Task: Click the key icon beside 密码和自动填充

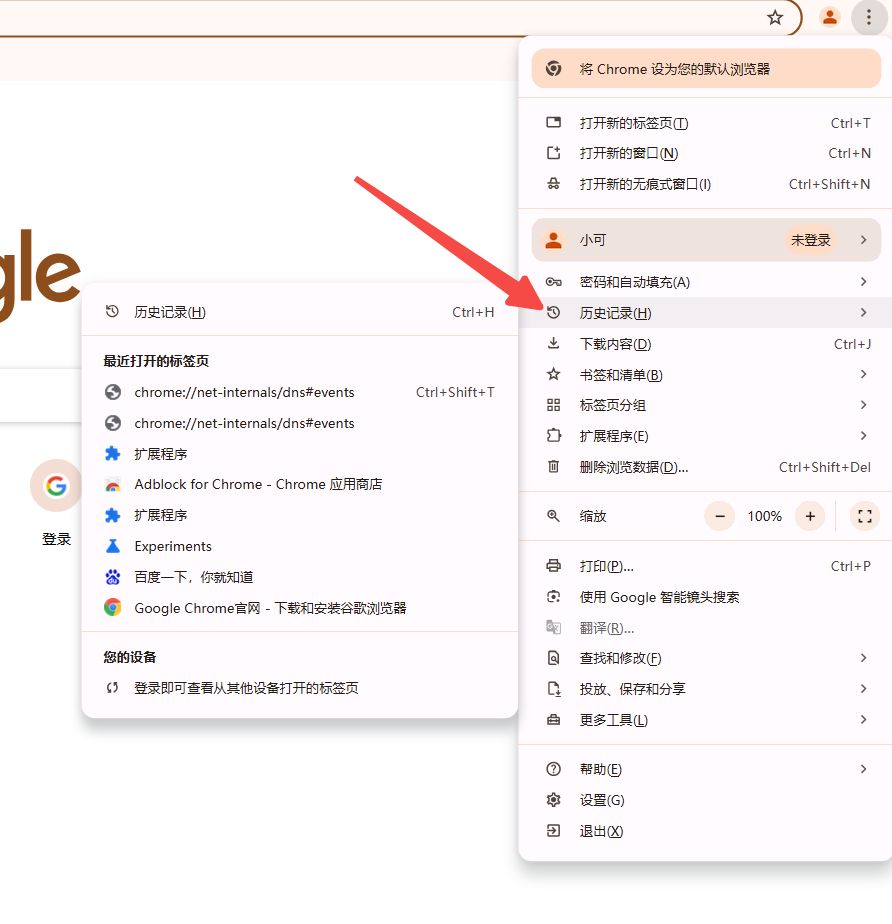Action: pos(553,282)
